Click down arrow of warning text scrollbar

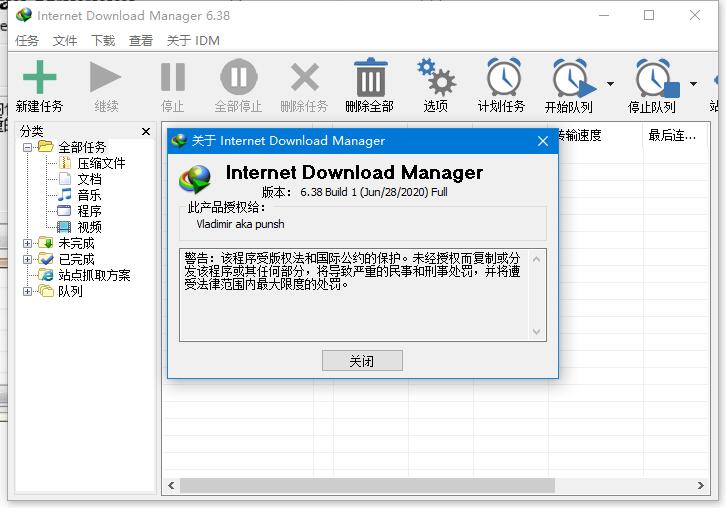tap(536, 332)
